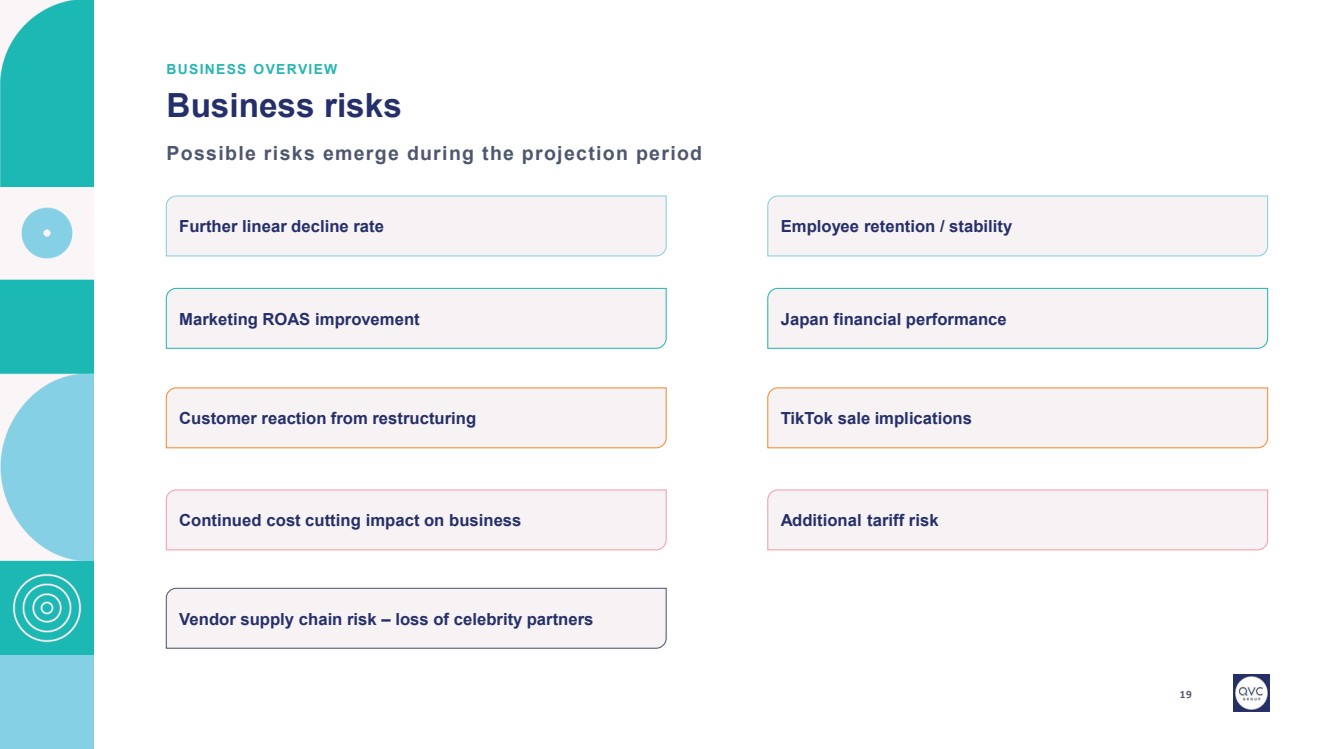Click the QVC Group logo
Viewport: 1333px width, 749px height.
click(1251, 692)
